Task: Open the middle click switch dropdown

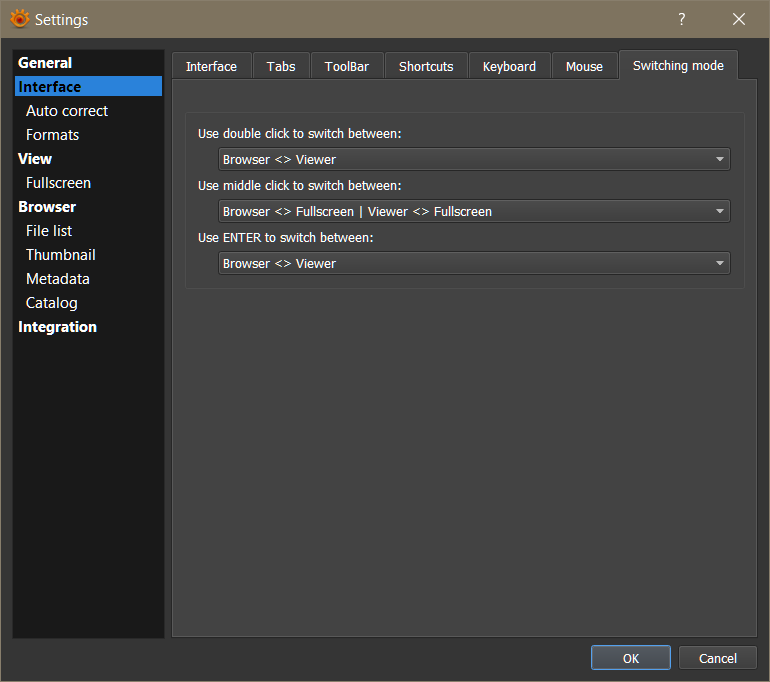Action: (474, 212)
